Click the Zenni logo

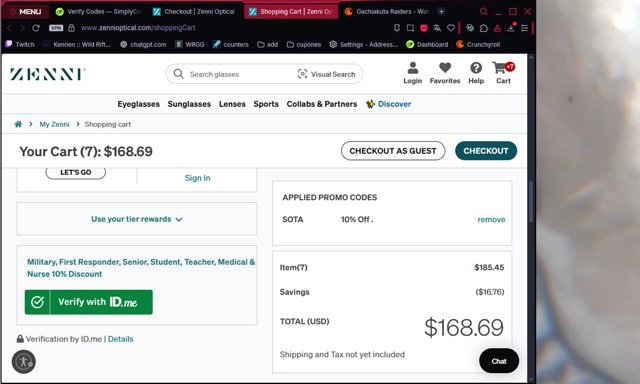coord(48,74)
